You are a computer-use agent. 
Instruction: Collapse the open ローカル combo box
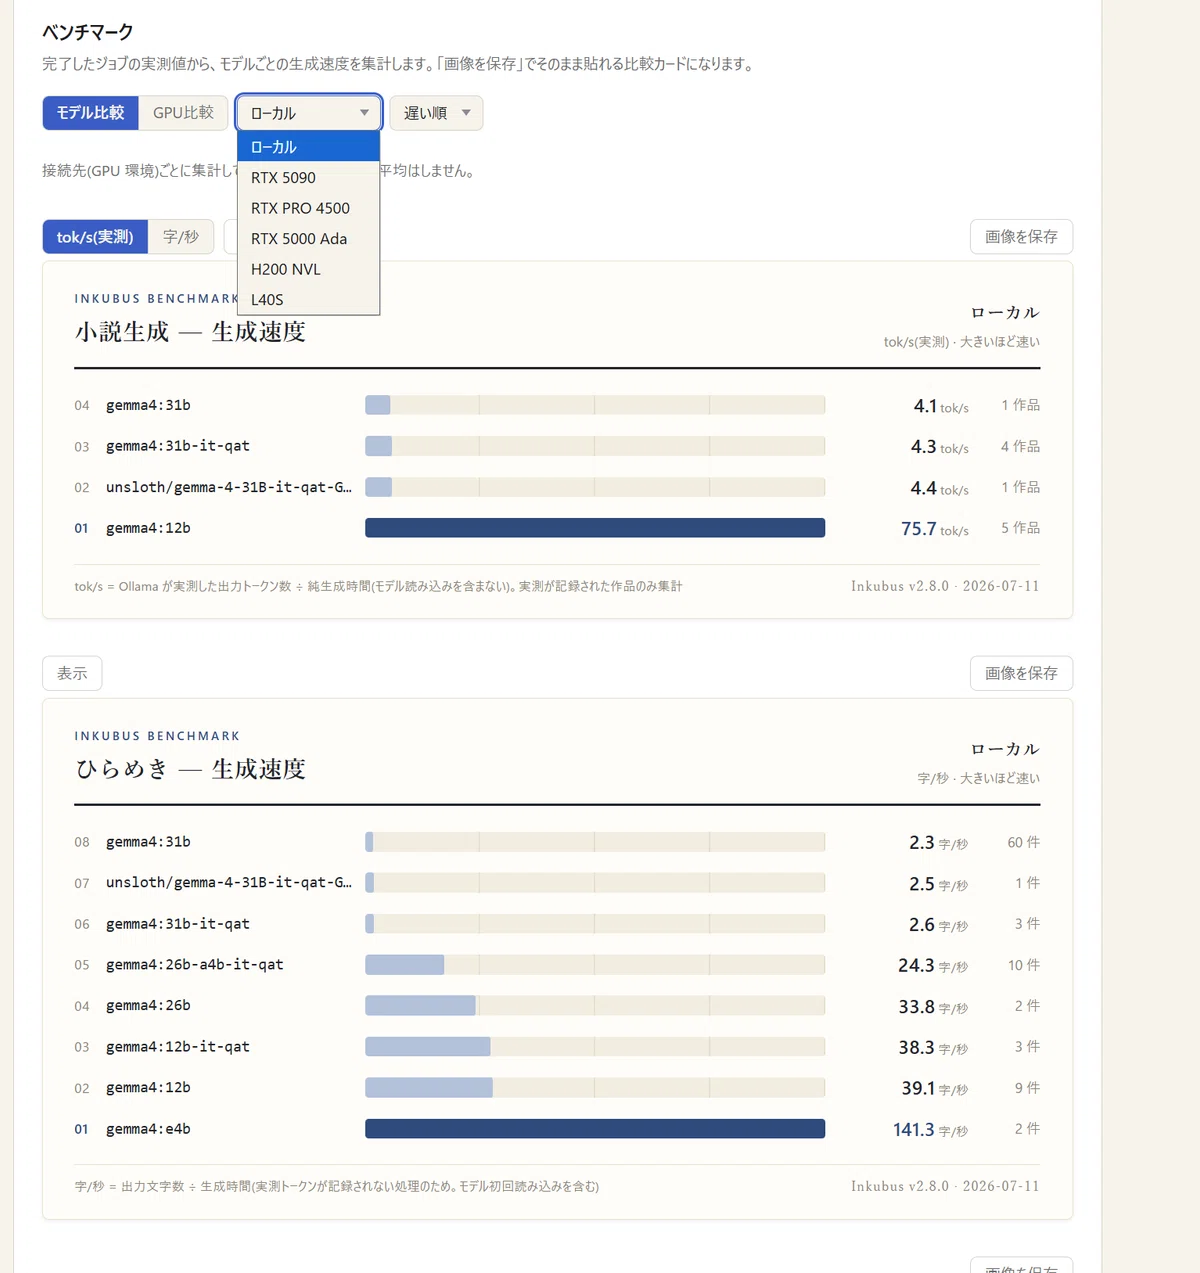(309, 113)
